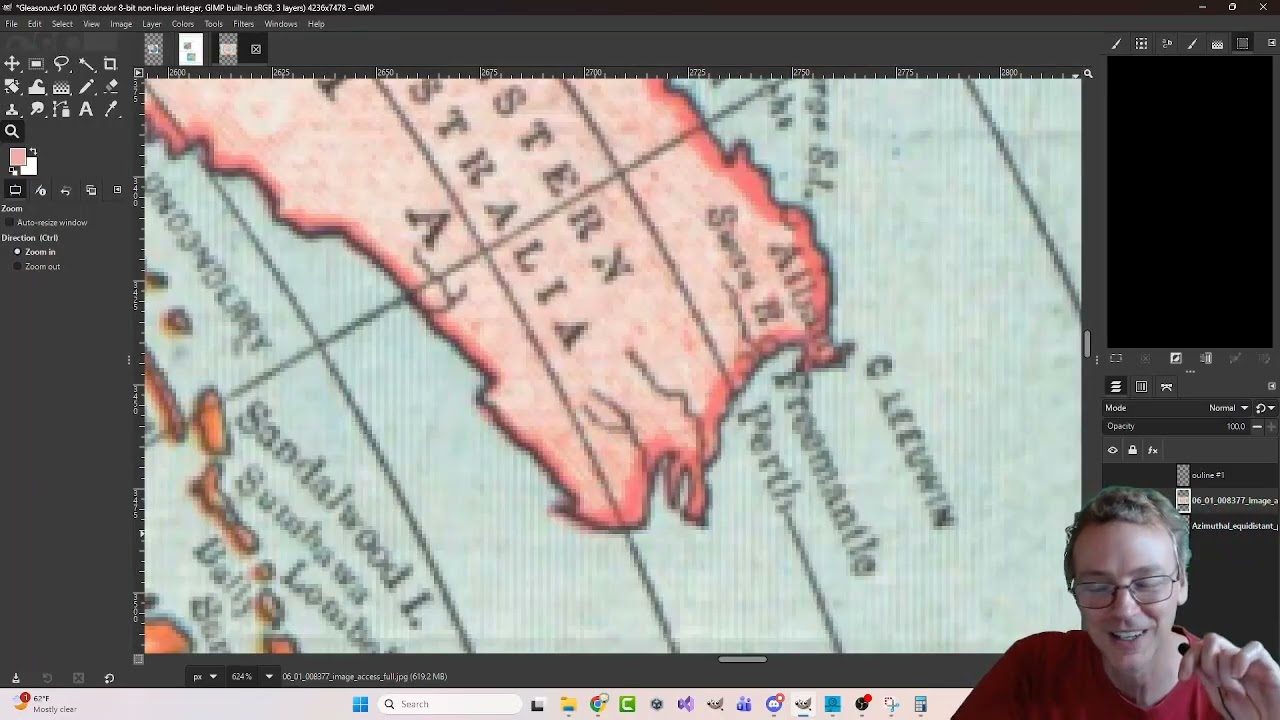Toggle the layers visibility eye header
Screen dimensions: 1280x720
pyautogui.click(x=1112, y=451)
